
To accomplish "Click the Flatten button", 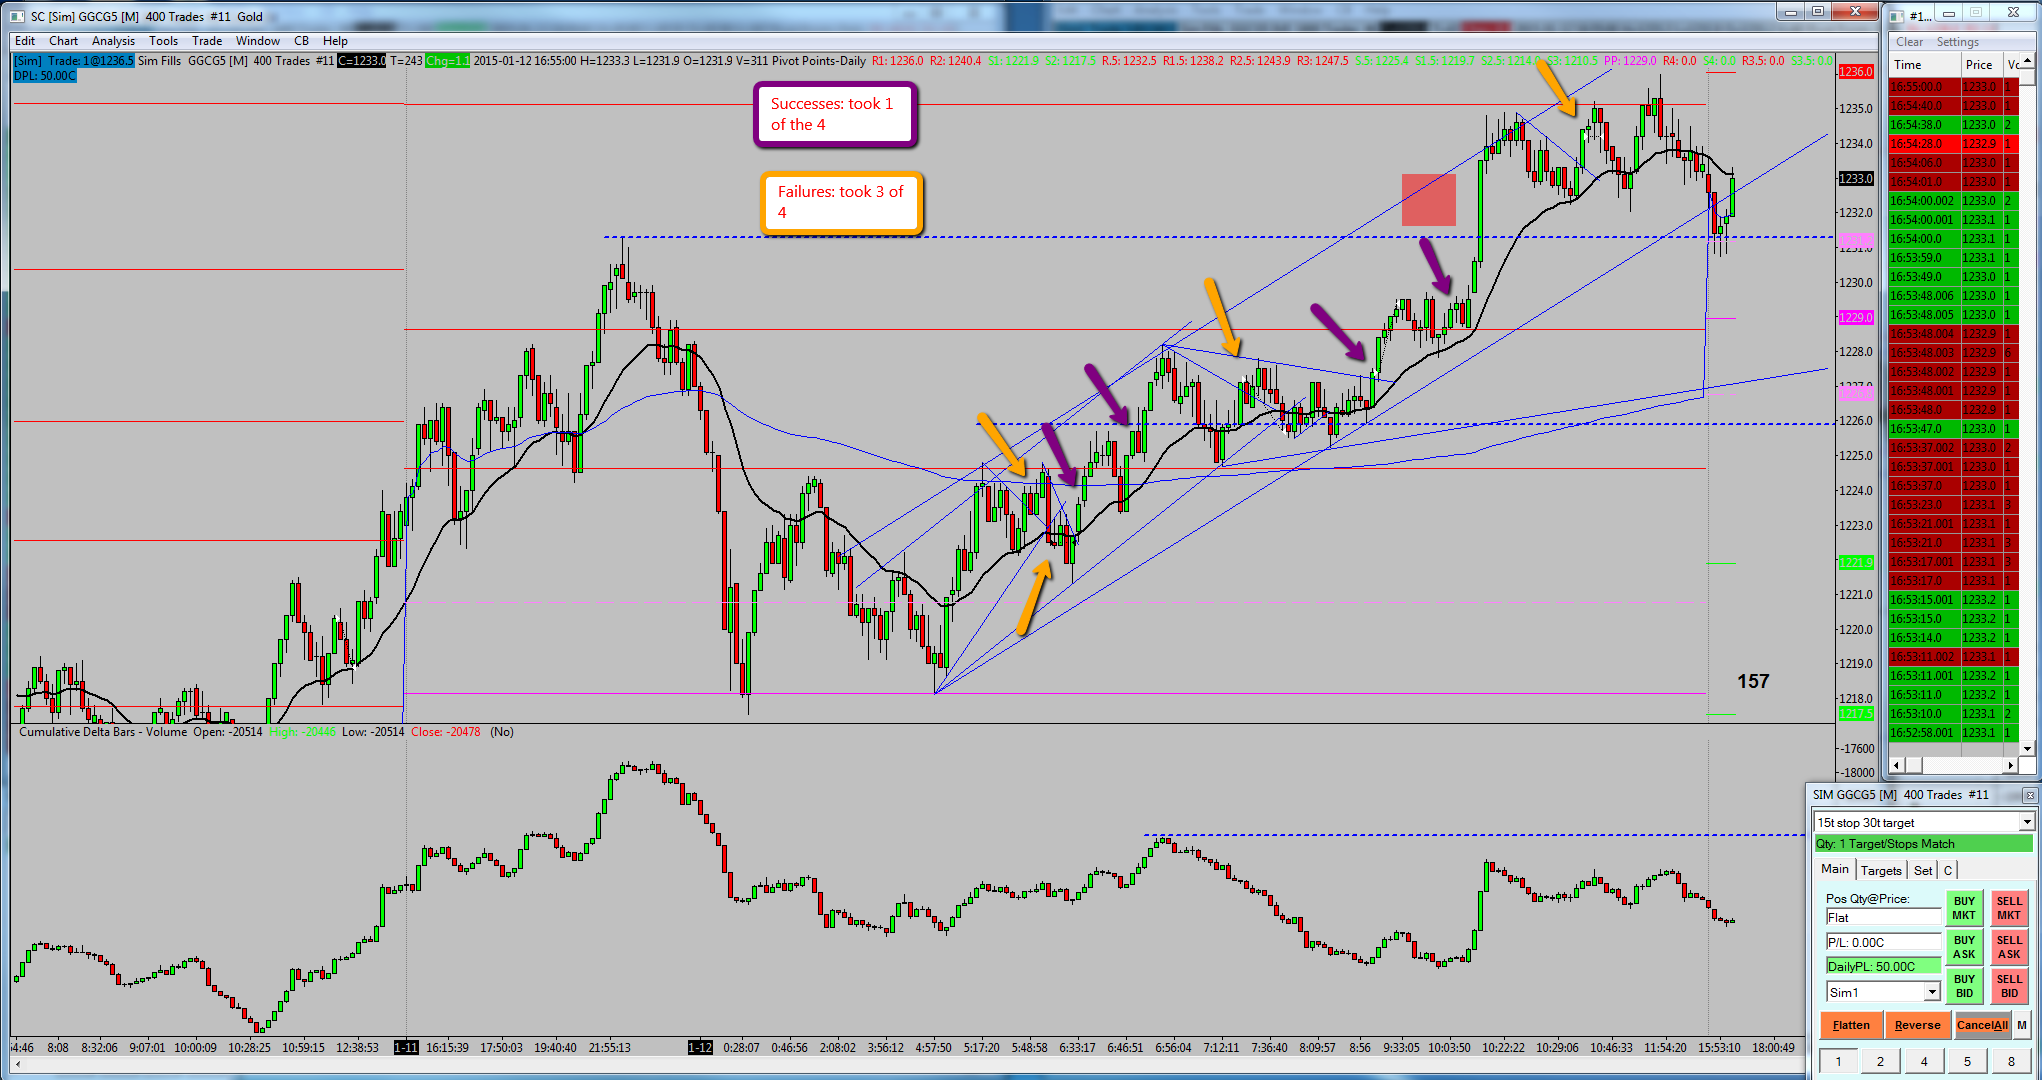I will tap(1851, 1025).
